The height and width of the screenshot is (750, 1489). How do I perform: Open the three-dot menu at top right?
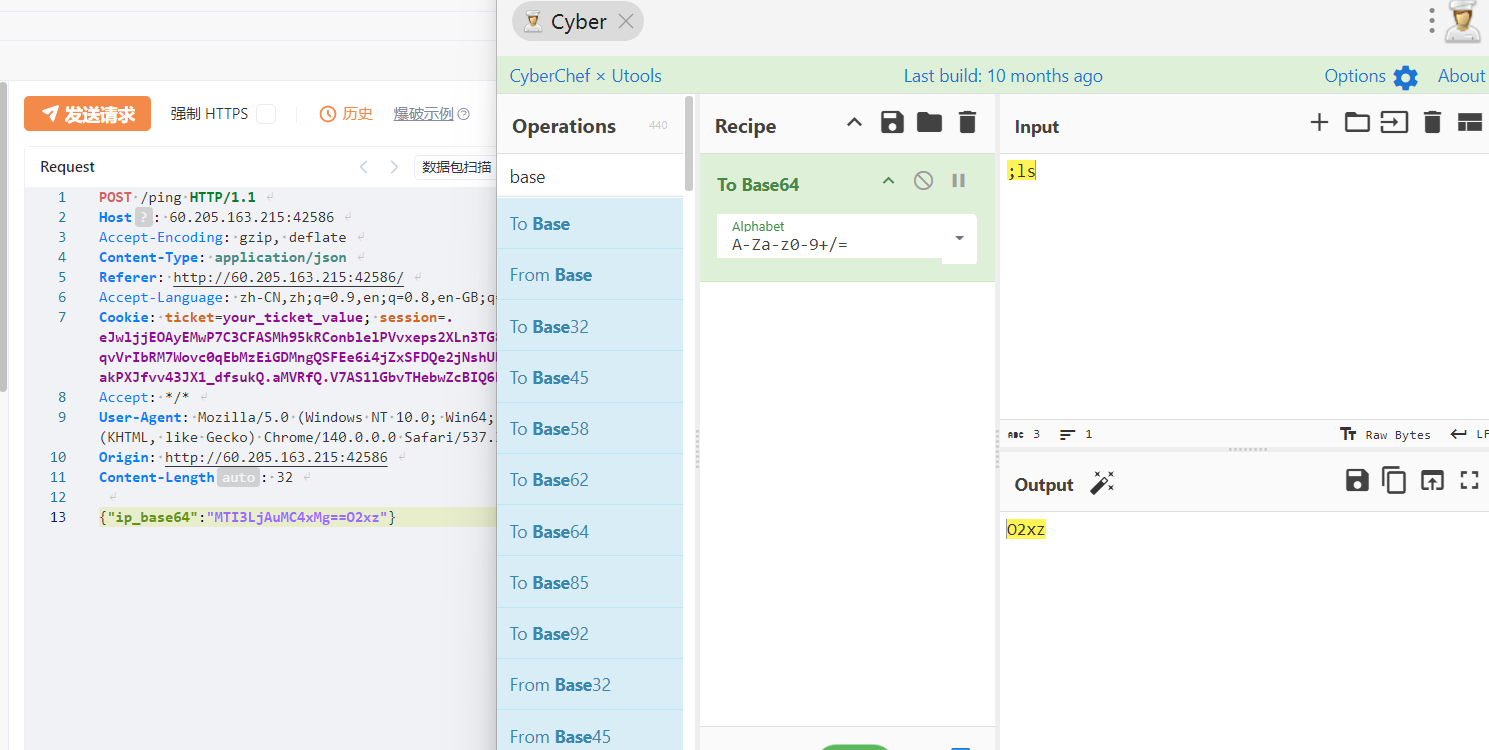1432,21
